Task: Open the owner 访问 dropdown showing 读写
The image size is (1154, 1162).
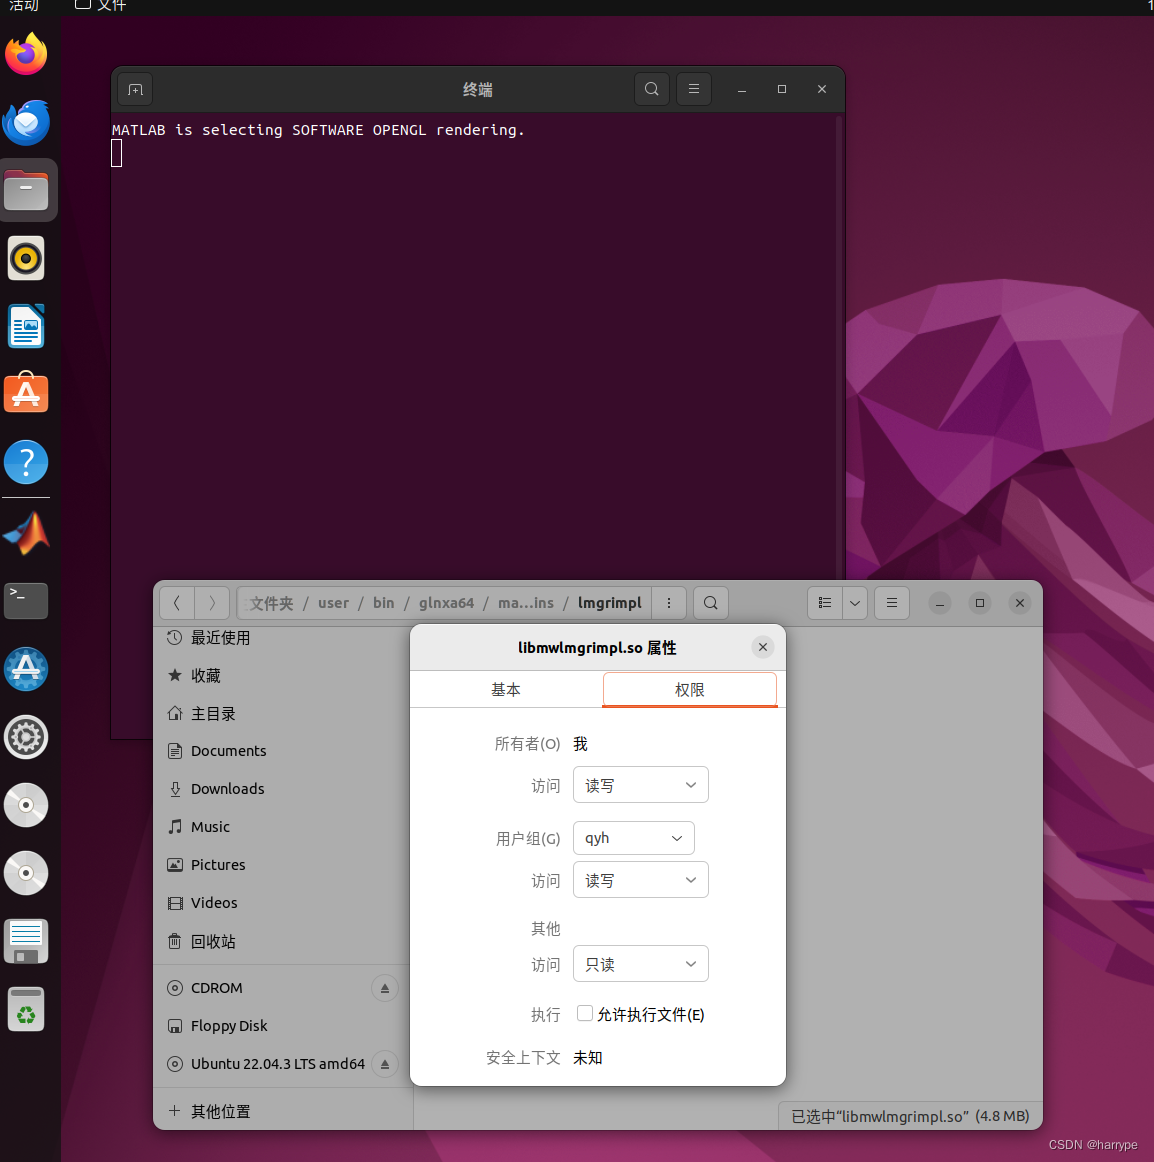Action: pos(640,785)
